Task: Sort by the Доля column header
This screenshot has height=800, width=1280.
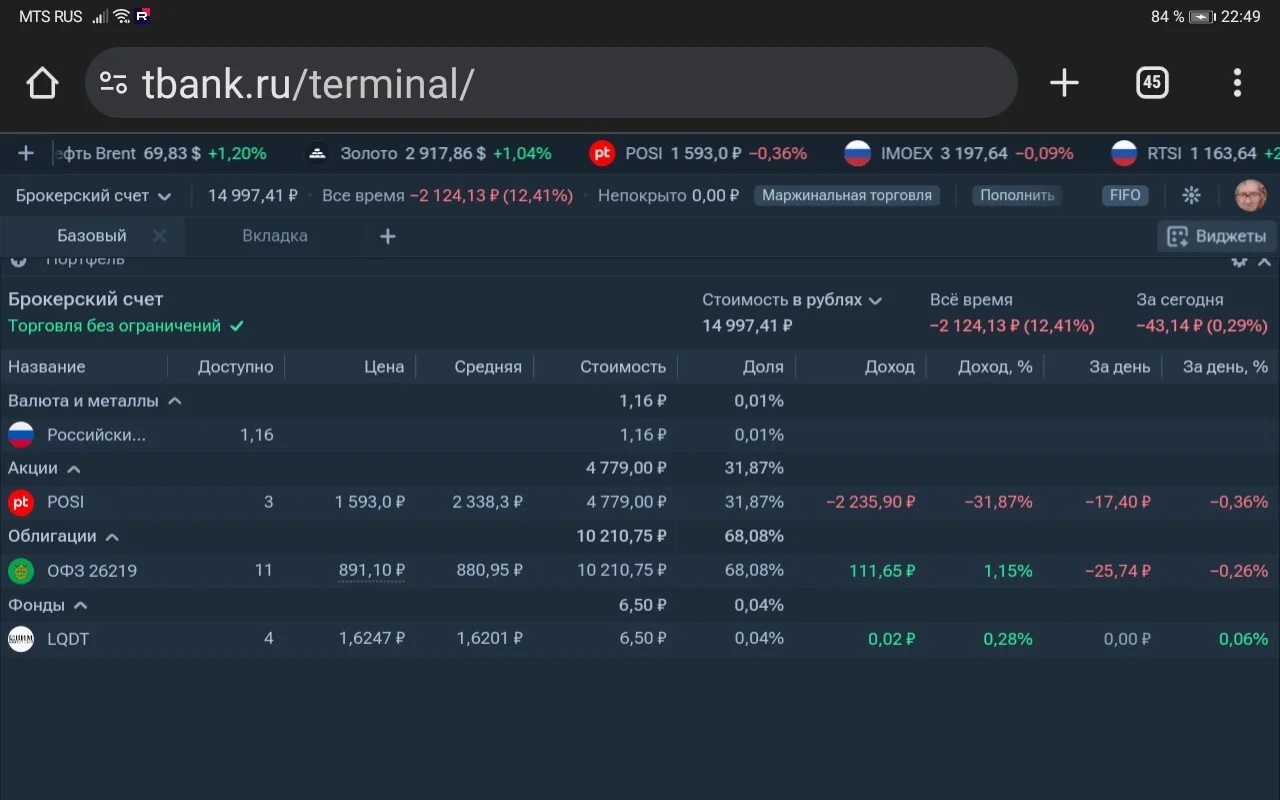Action: click(763, 367)
